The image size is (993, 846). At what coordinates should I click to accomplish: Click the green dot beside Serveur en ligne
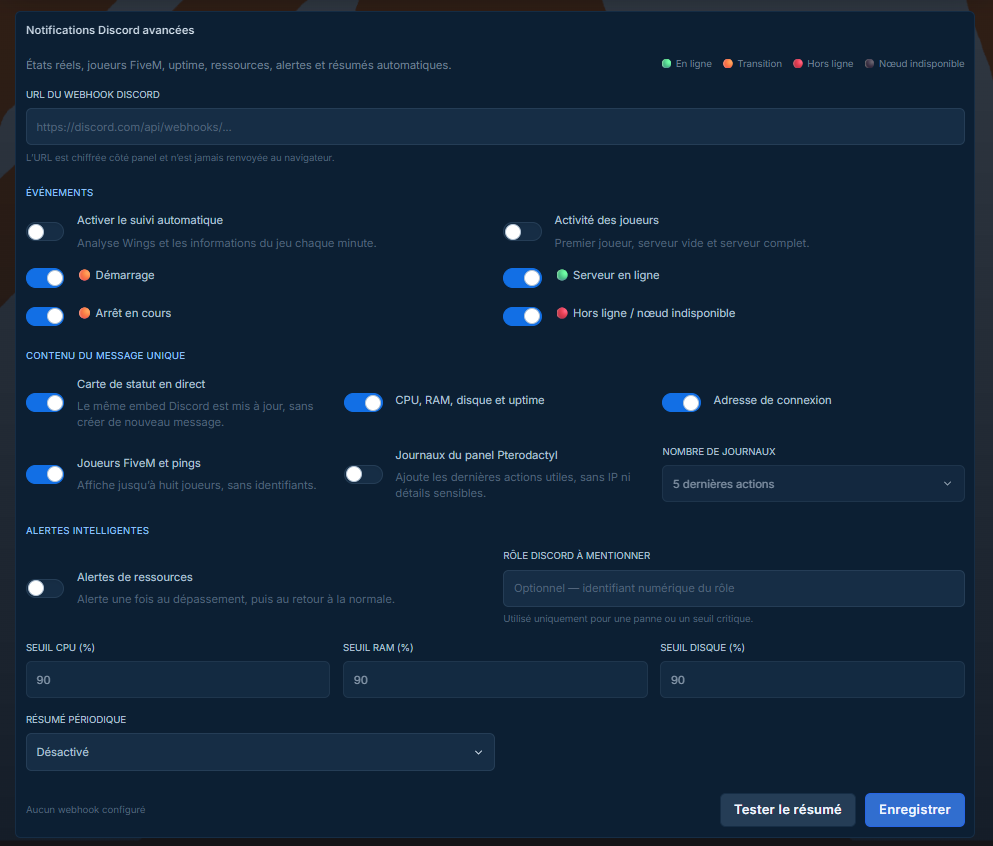pos(562,275)
